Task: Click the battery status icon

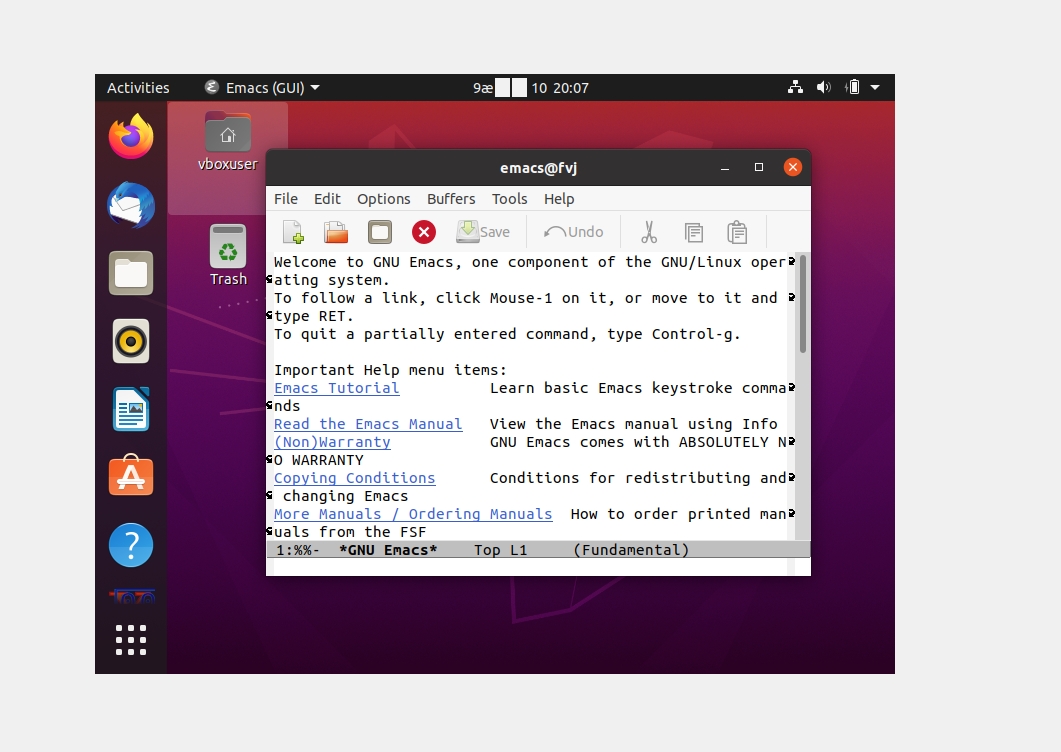Action: [853, 87]
